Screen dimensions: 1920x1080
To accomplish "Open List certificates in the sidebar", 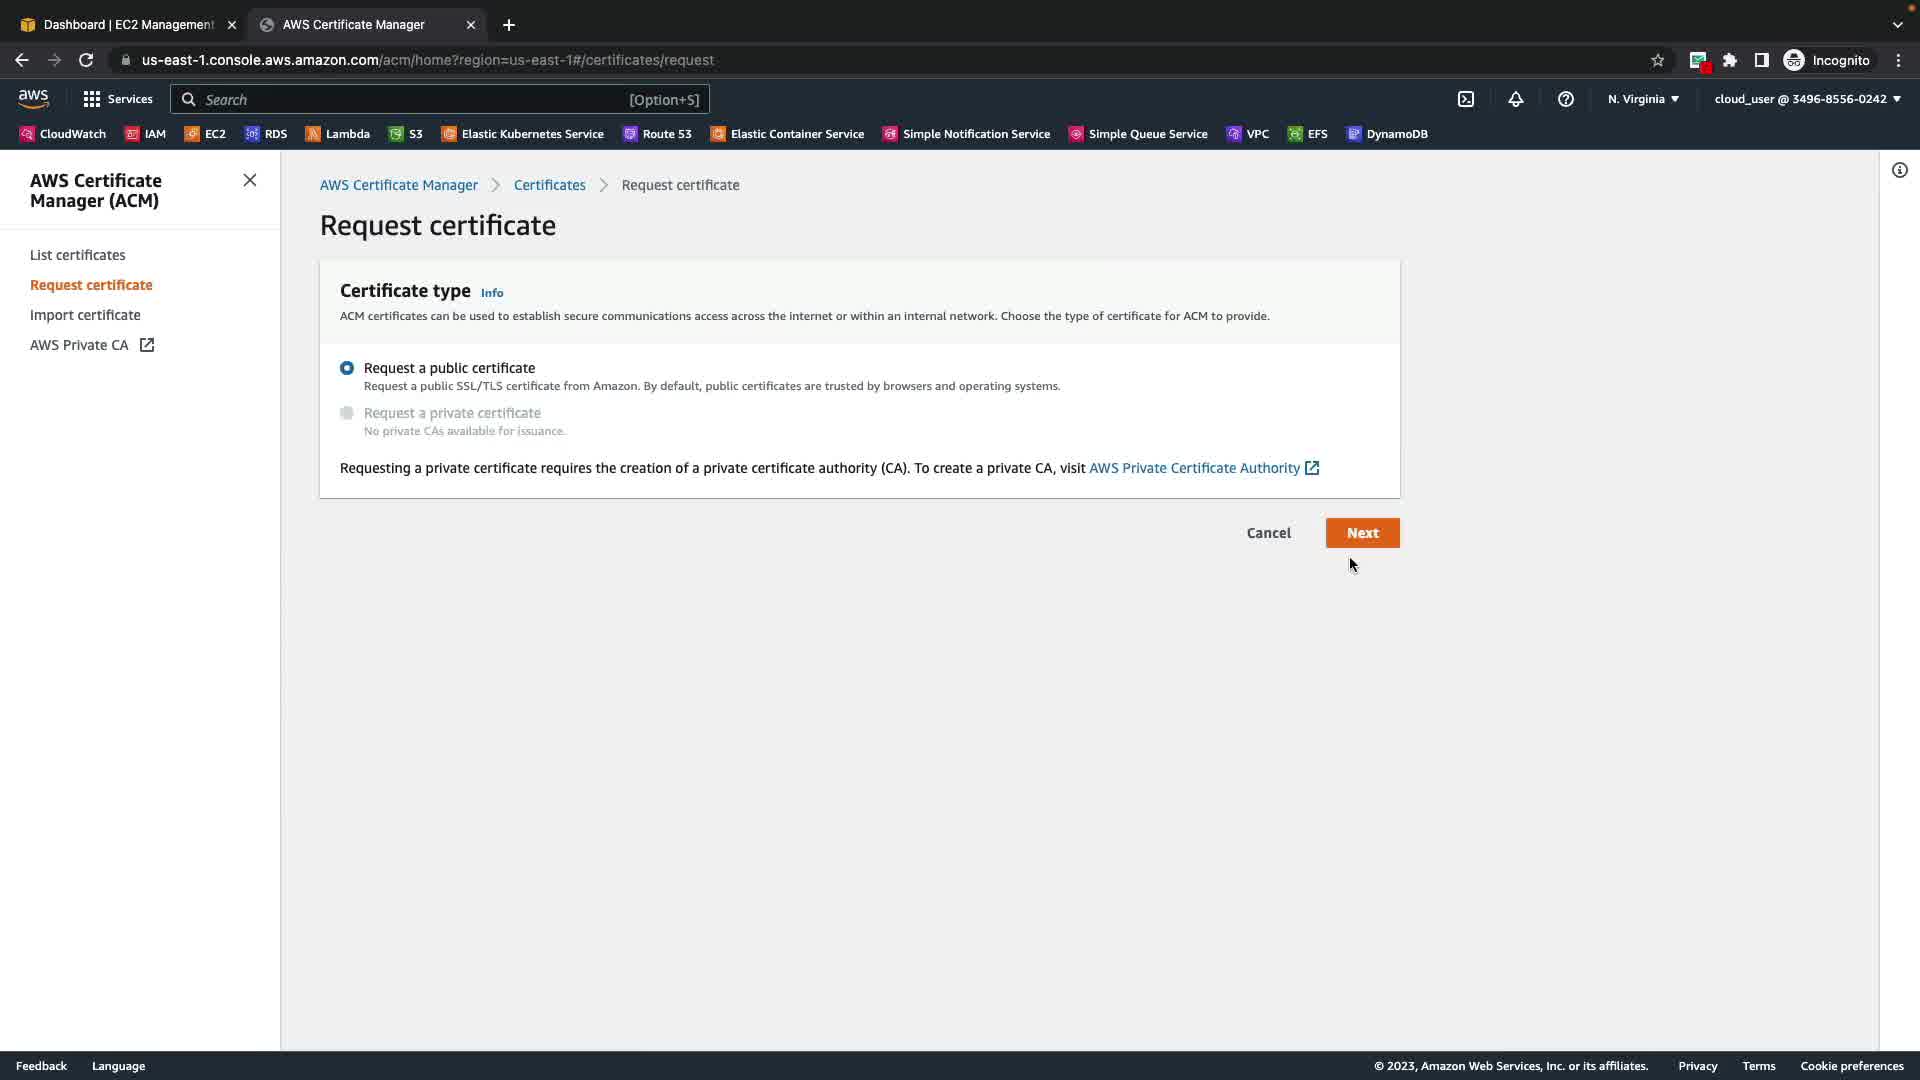I will click(x=77, y=255).
